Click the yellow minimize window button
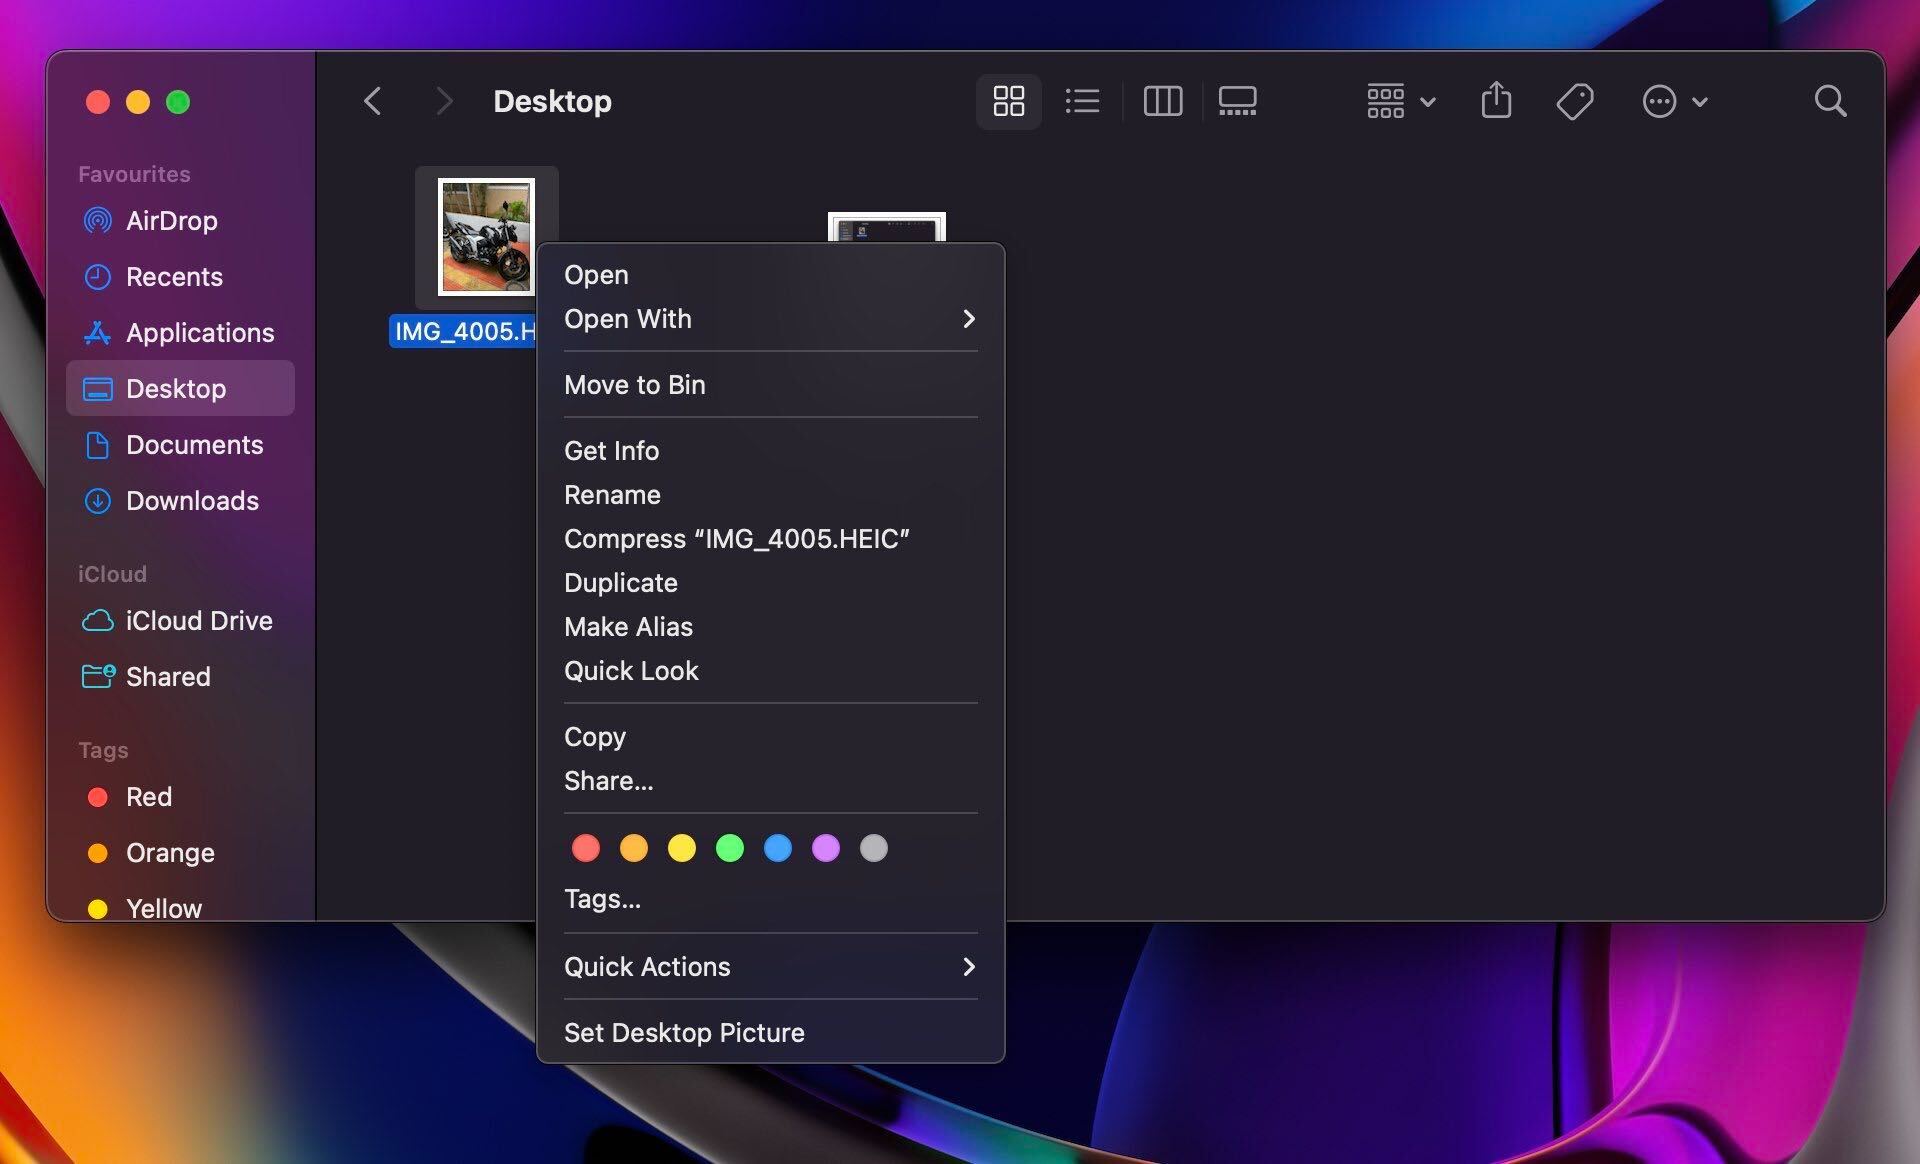Viewport: 1920px width, 1164px height. 138,102
